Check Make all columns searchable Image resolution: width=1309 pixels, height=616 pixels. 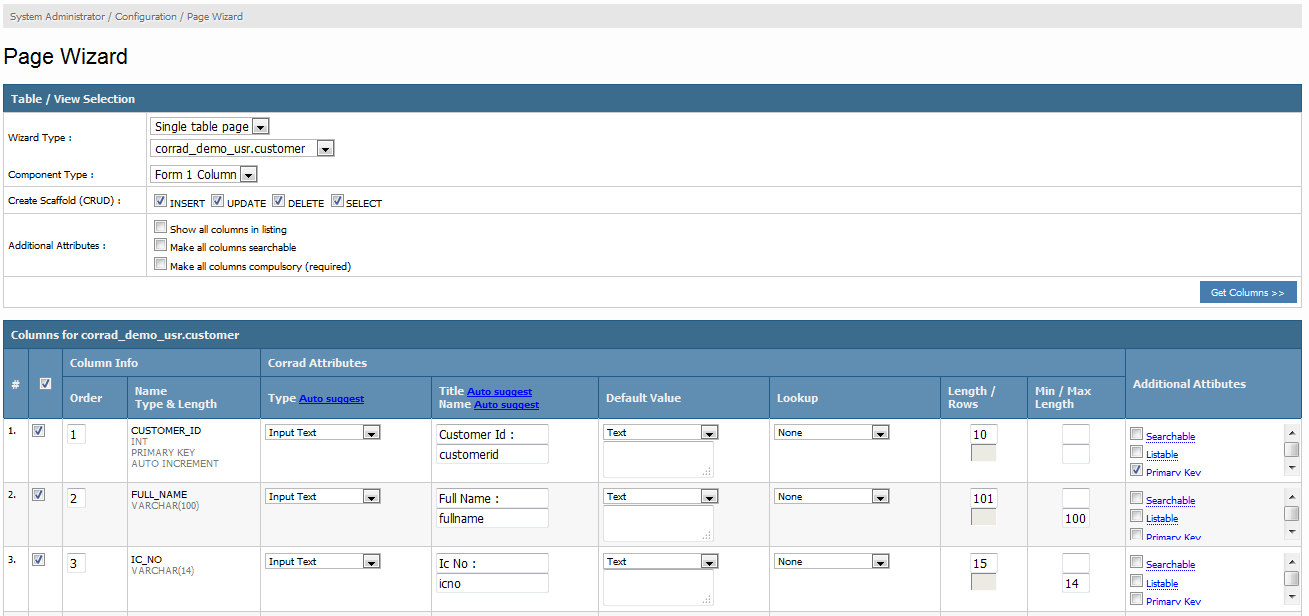point(160,246)
